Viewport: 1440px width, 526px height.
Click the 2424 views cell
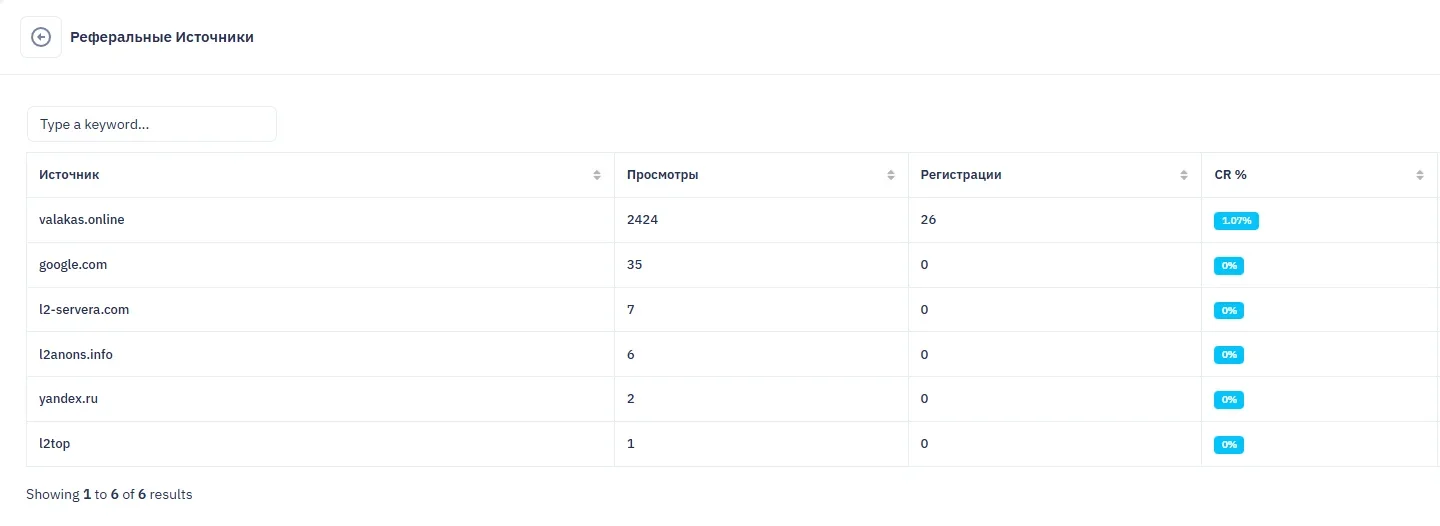click(x=642, y=220)
